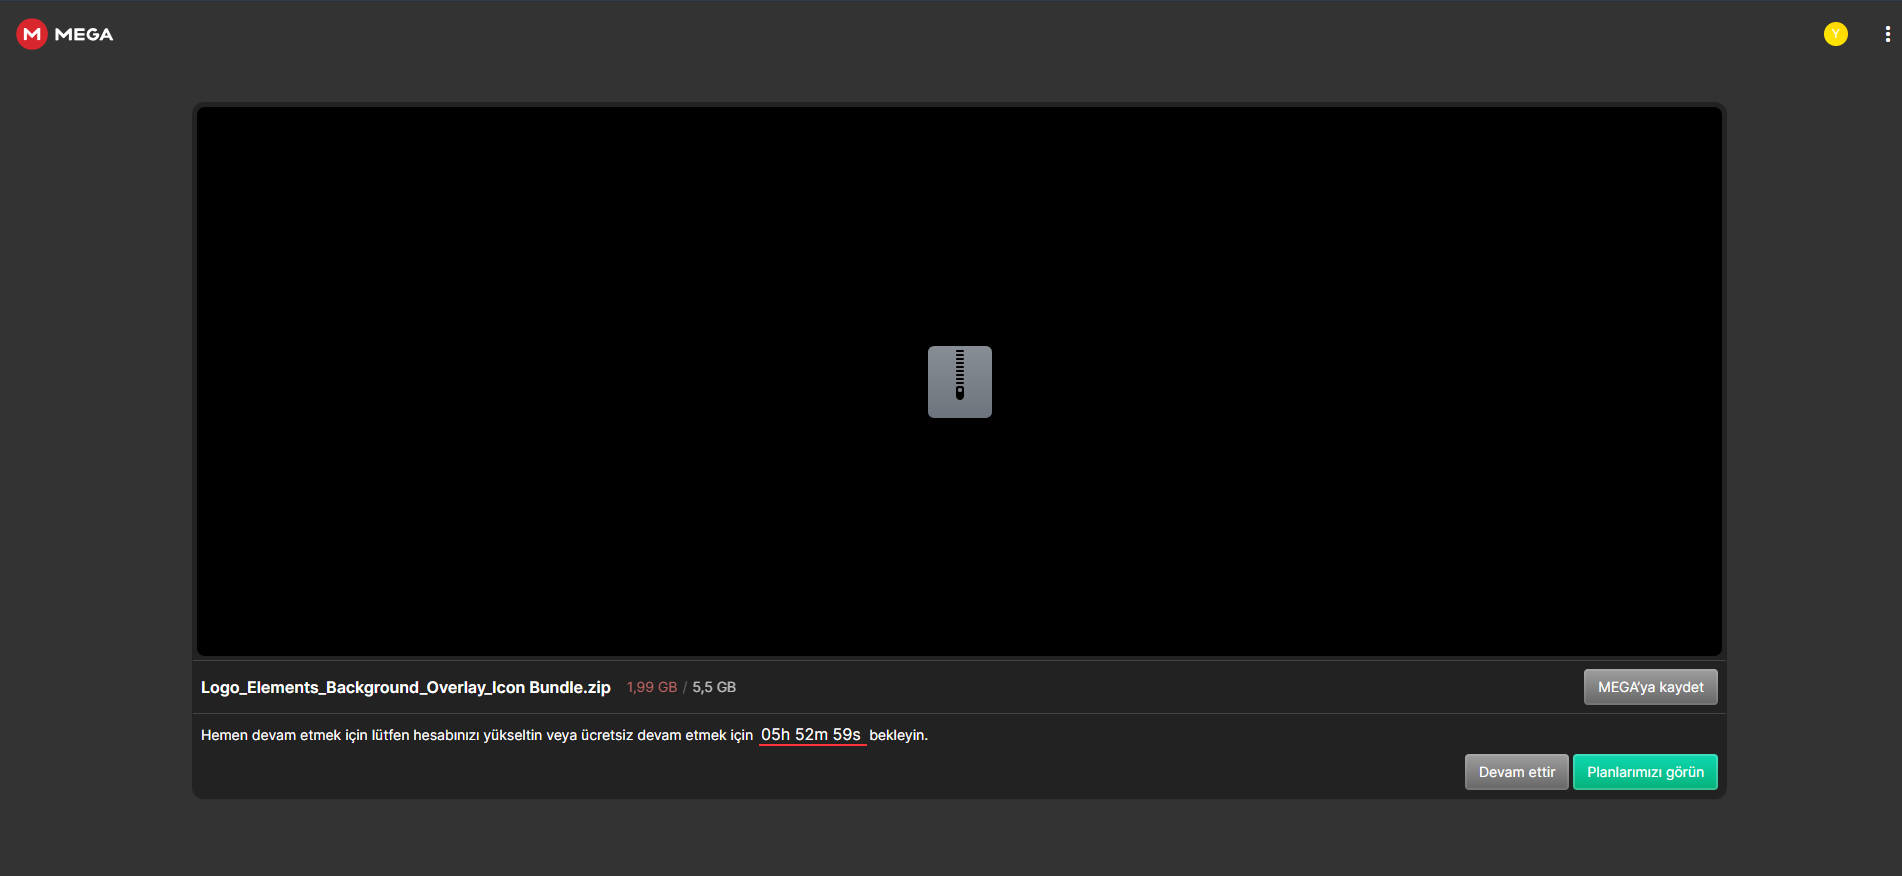Image resolution: width=1902 pixels, height=876 pixels.
Task: Click the 5,5 GB total size text
Action: (x=714, y=687)
